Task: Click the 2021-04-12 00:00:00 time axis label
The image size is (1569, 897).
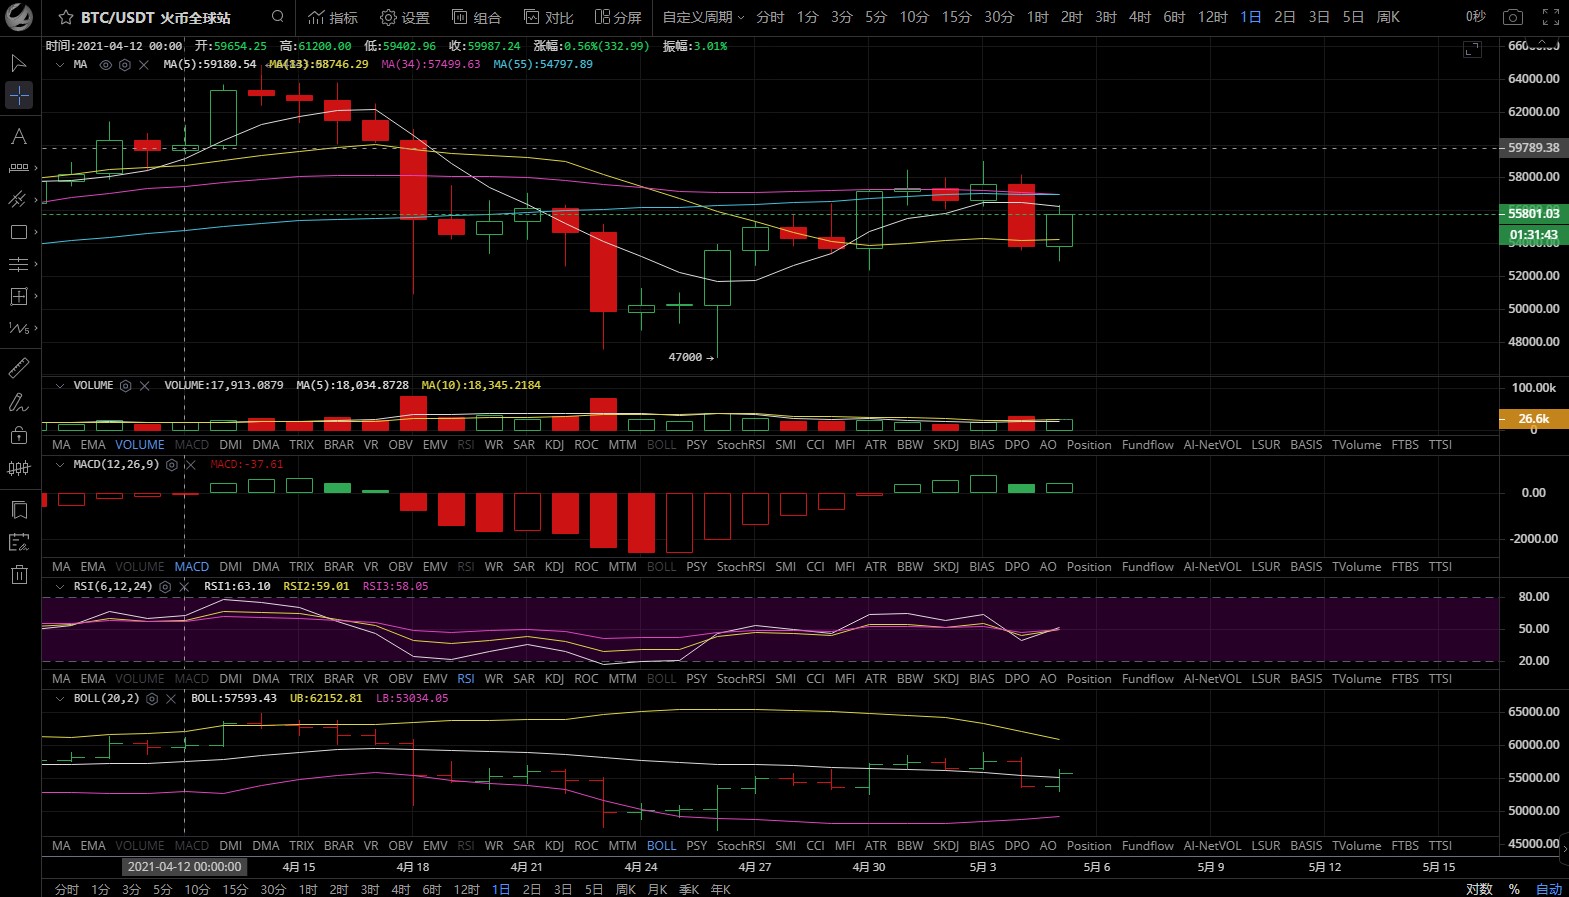Action: click(x=184, y=867)
